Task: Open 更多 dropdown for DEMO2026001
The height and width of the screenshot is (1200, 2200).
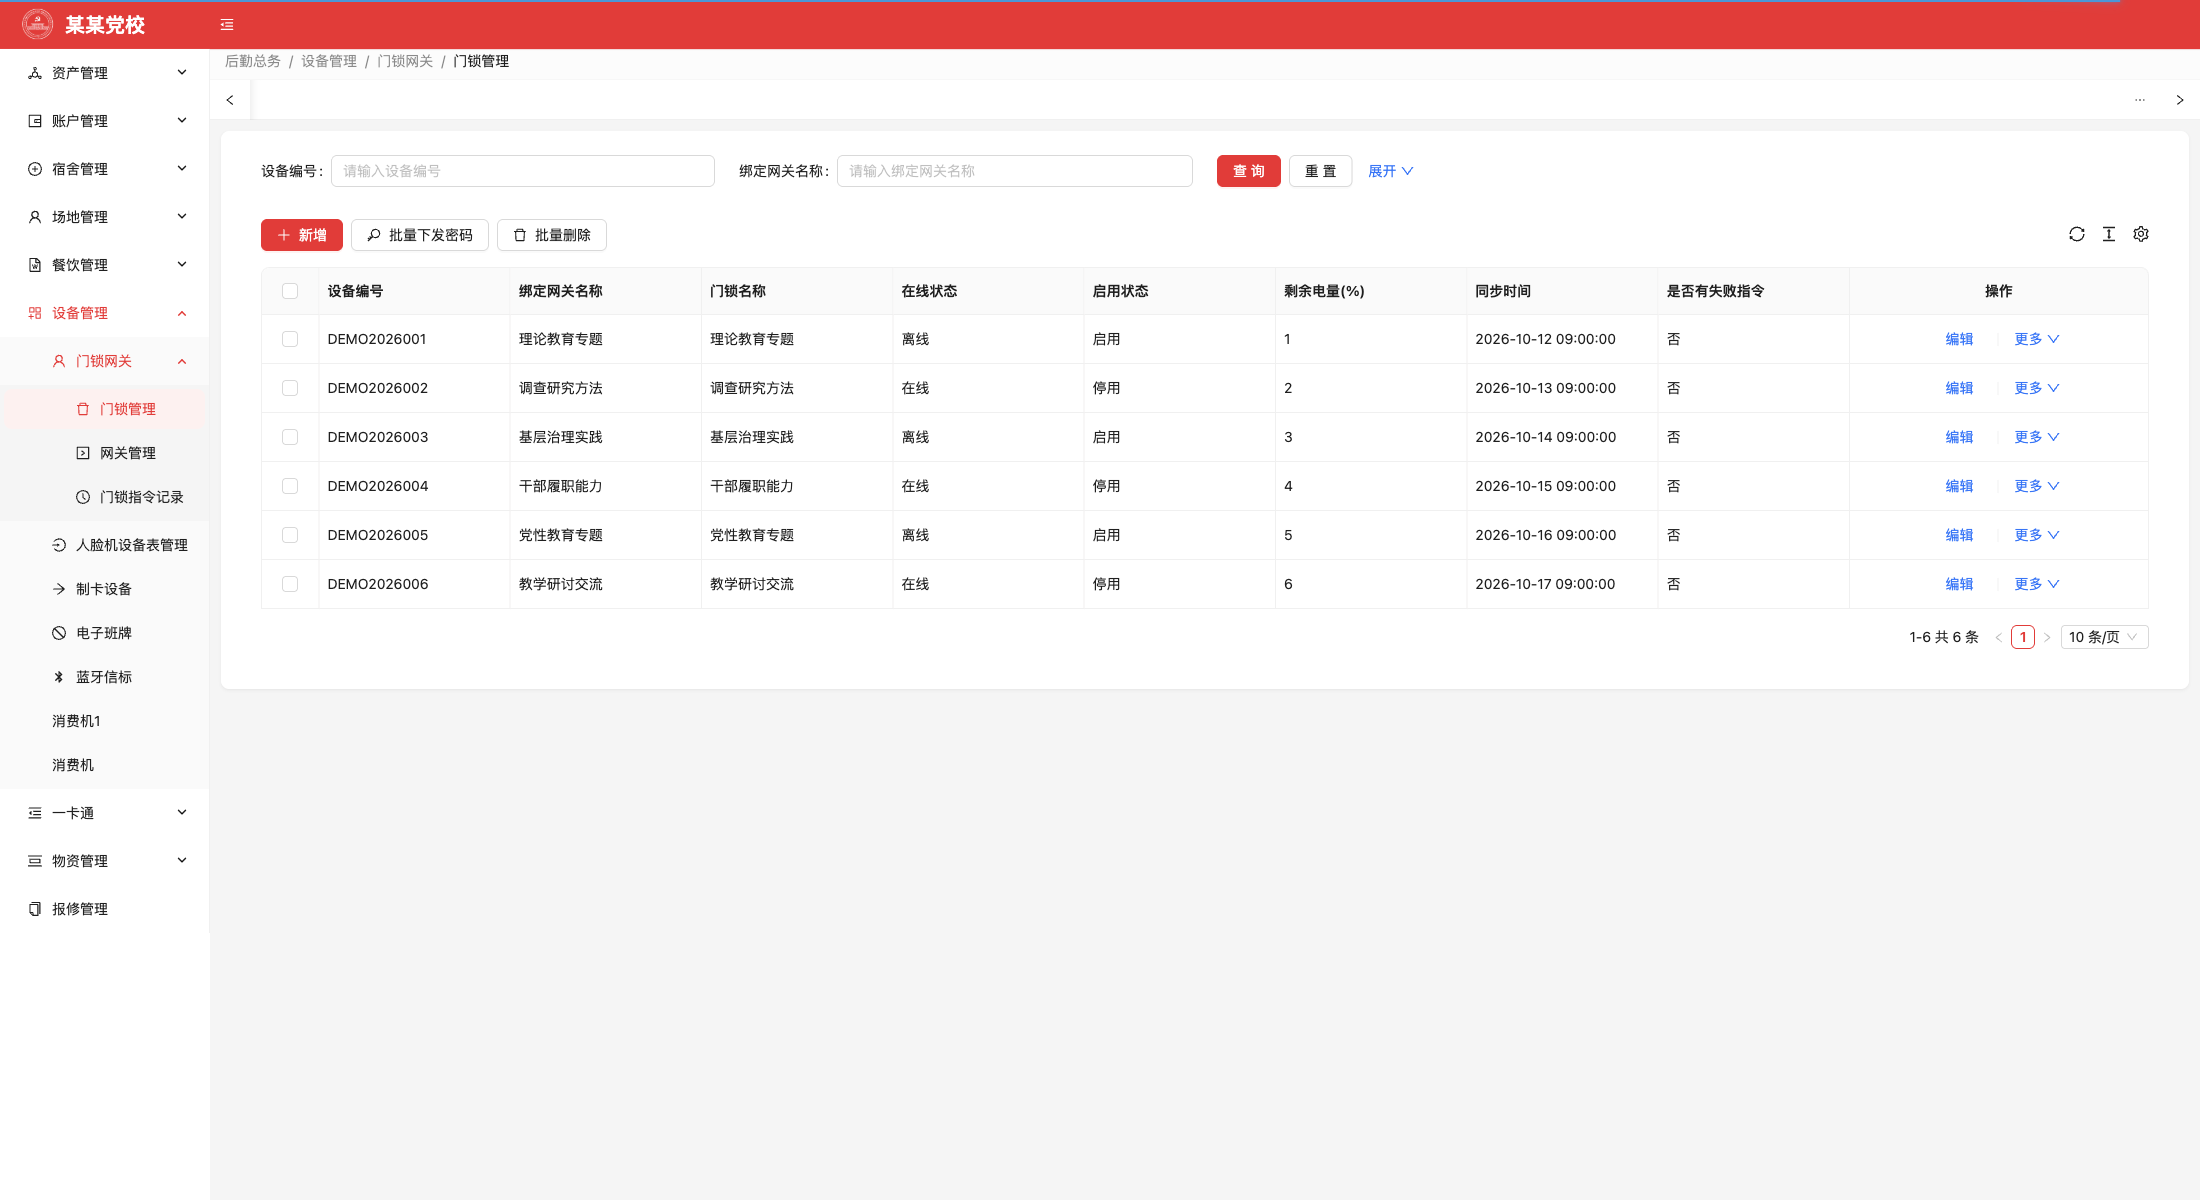Action: click(2036, 339)
